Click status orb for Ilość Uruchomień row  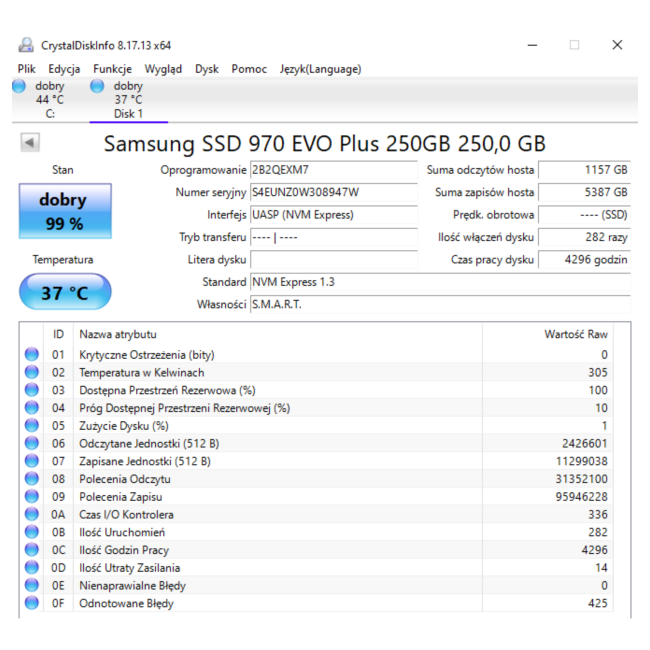pyautogui.click(x=32, y=532)
